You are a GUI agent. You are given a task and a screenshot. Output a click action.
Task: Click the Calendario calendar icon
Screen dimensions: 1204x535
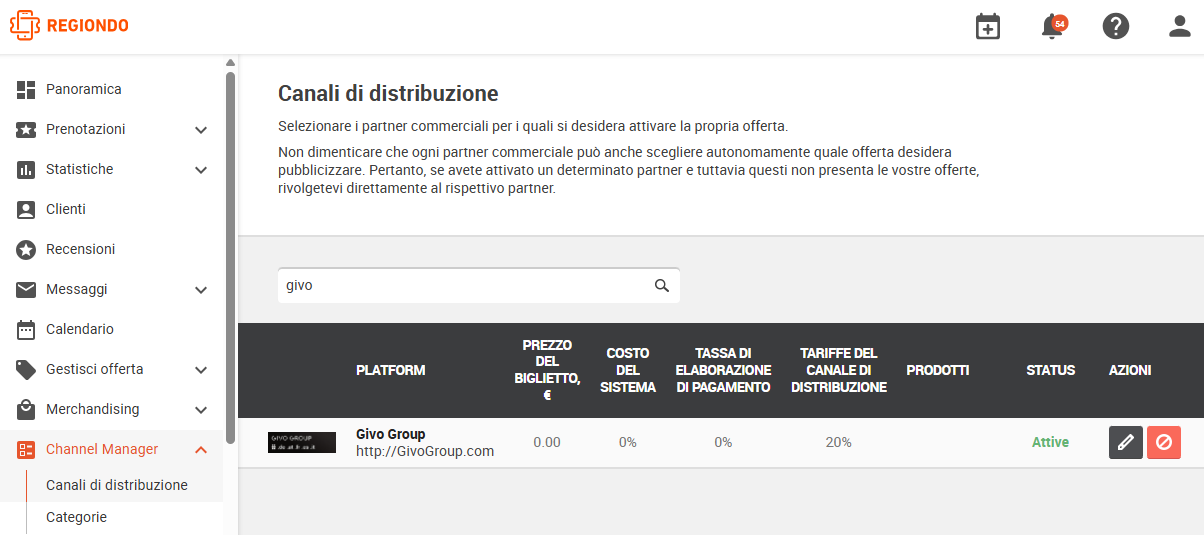point(26,329)
